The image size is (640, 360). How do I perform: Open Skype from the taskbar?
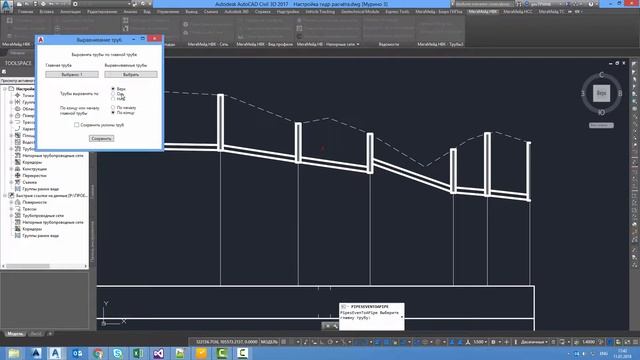[x=118, y=353]
